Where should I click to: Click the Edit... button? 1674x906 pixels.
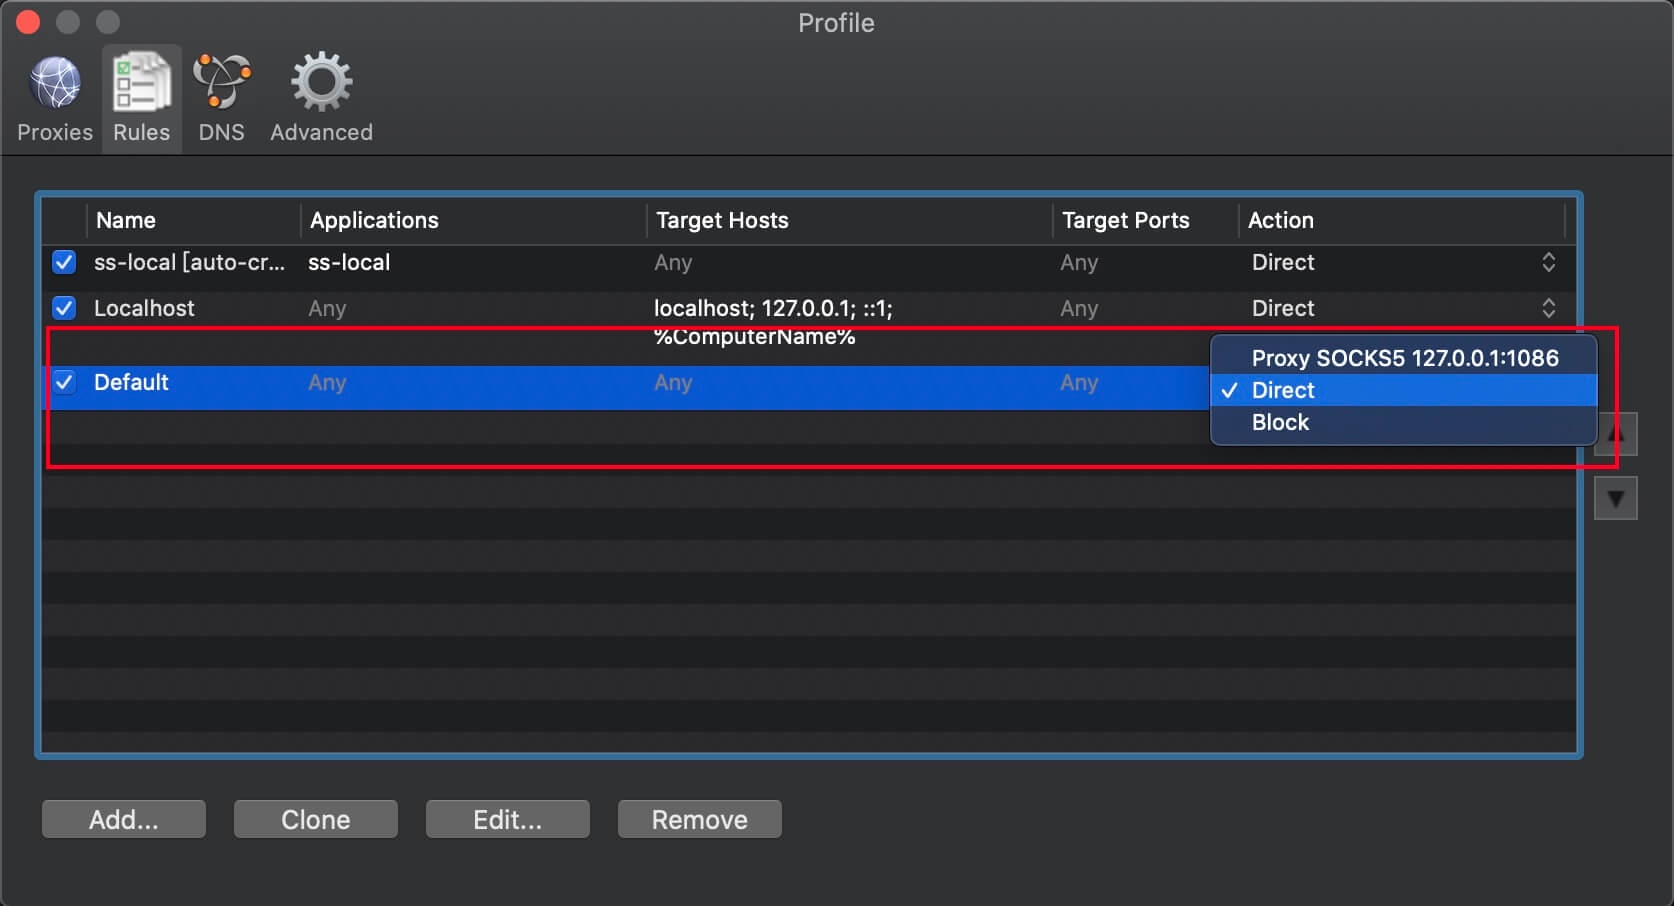coord(507,819)
